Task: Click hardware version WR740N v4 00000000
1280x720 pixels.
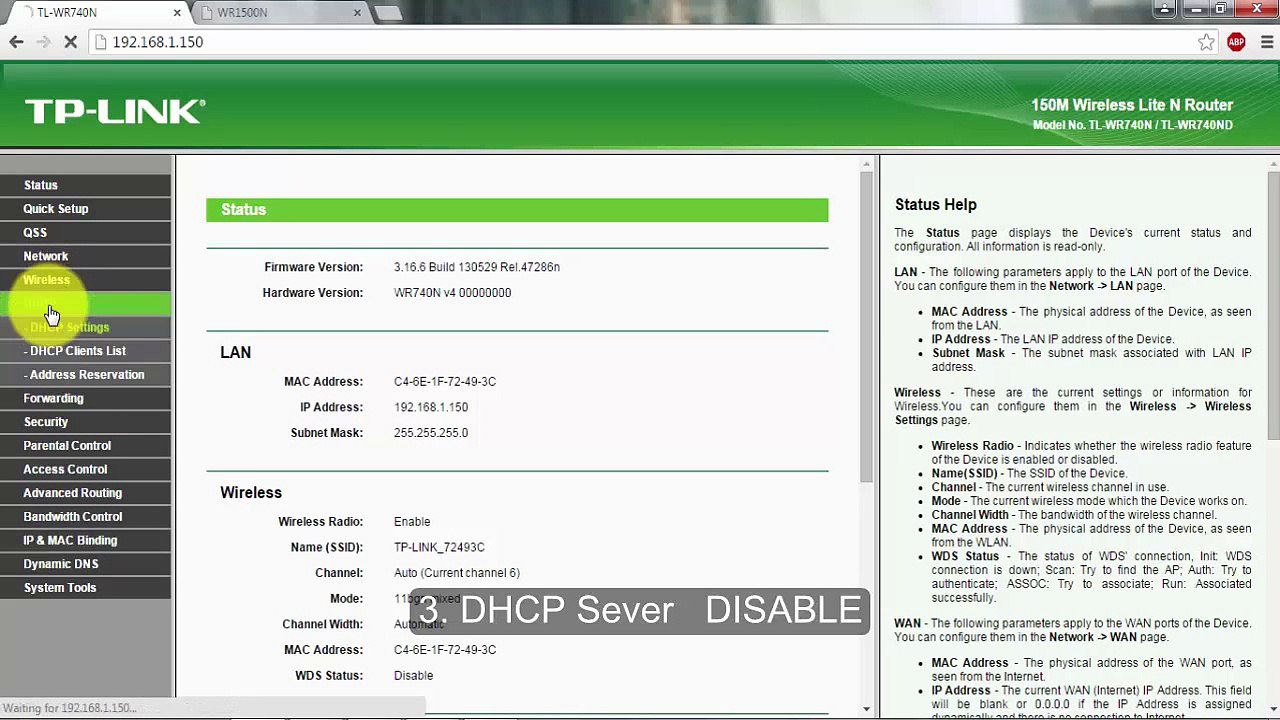Action: 452,293
